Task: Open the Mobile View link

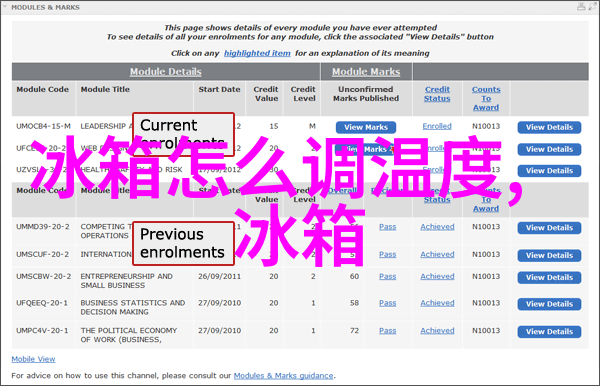Action: click(x=33, y=359)
